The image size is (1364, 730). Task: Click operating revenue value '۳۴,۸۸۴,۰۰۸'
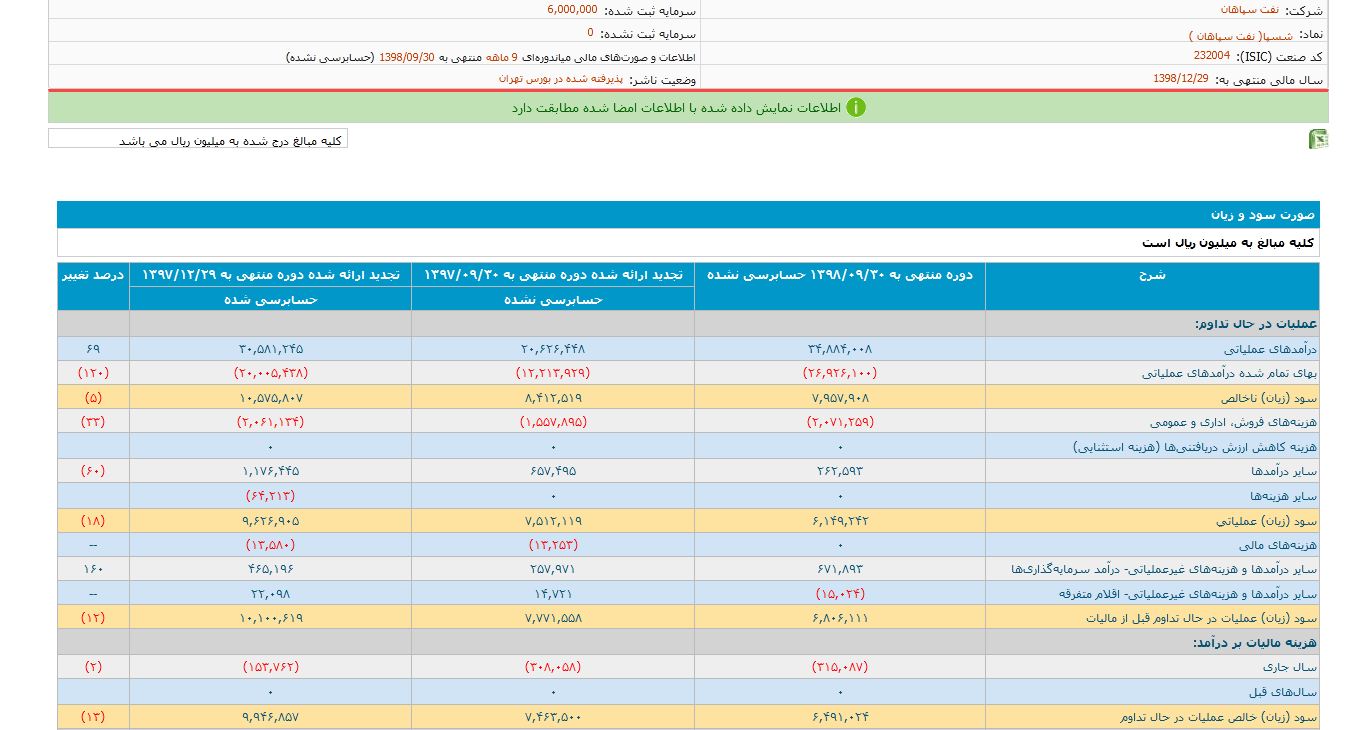[x=839, y=349]
